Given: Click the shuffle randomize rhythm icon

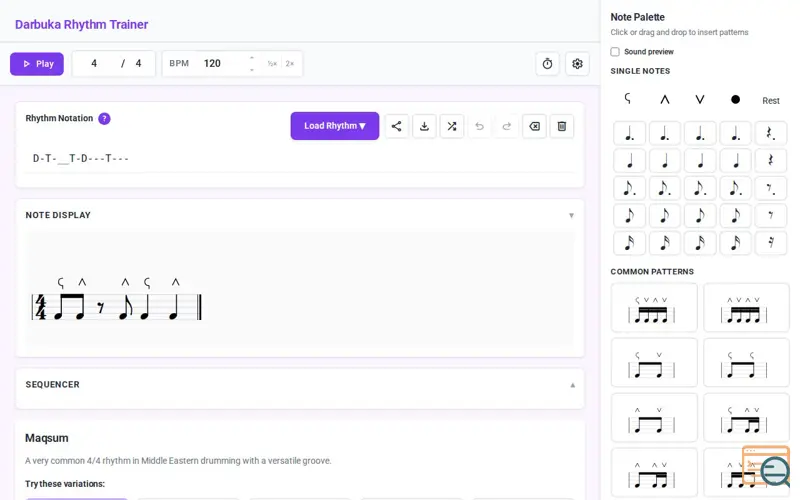Looking at the screenshot, I should [452, 126].
